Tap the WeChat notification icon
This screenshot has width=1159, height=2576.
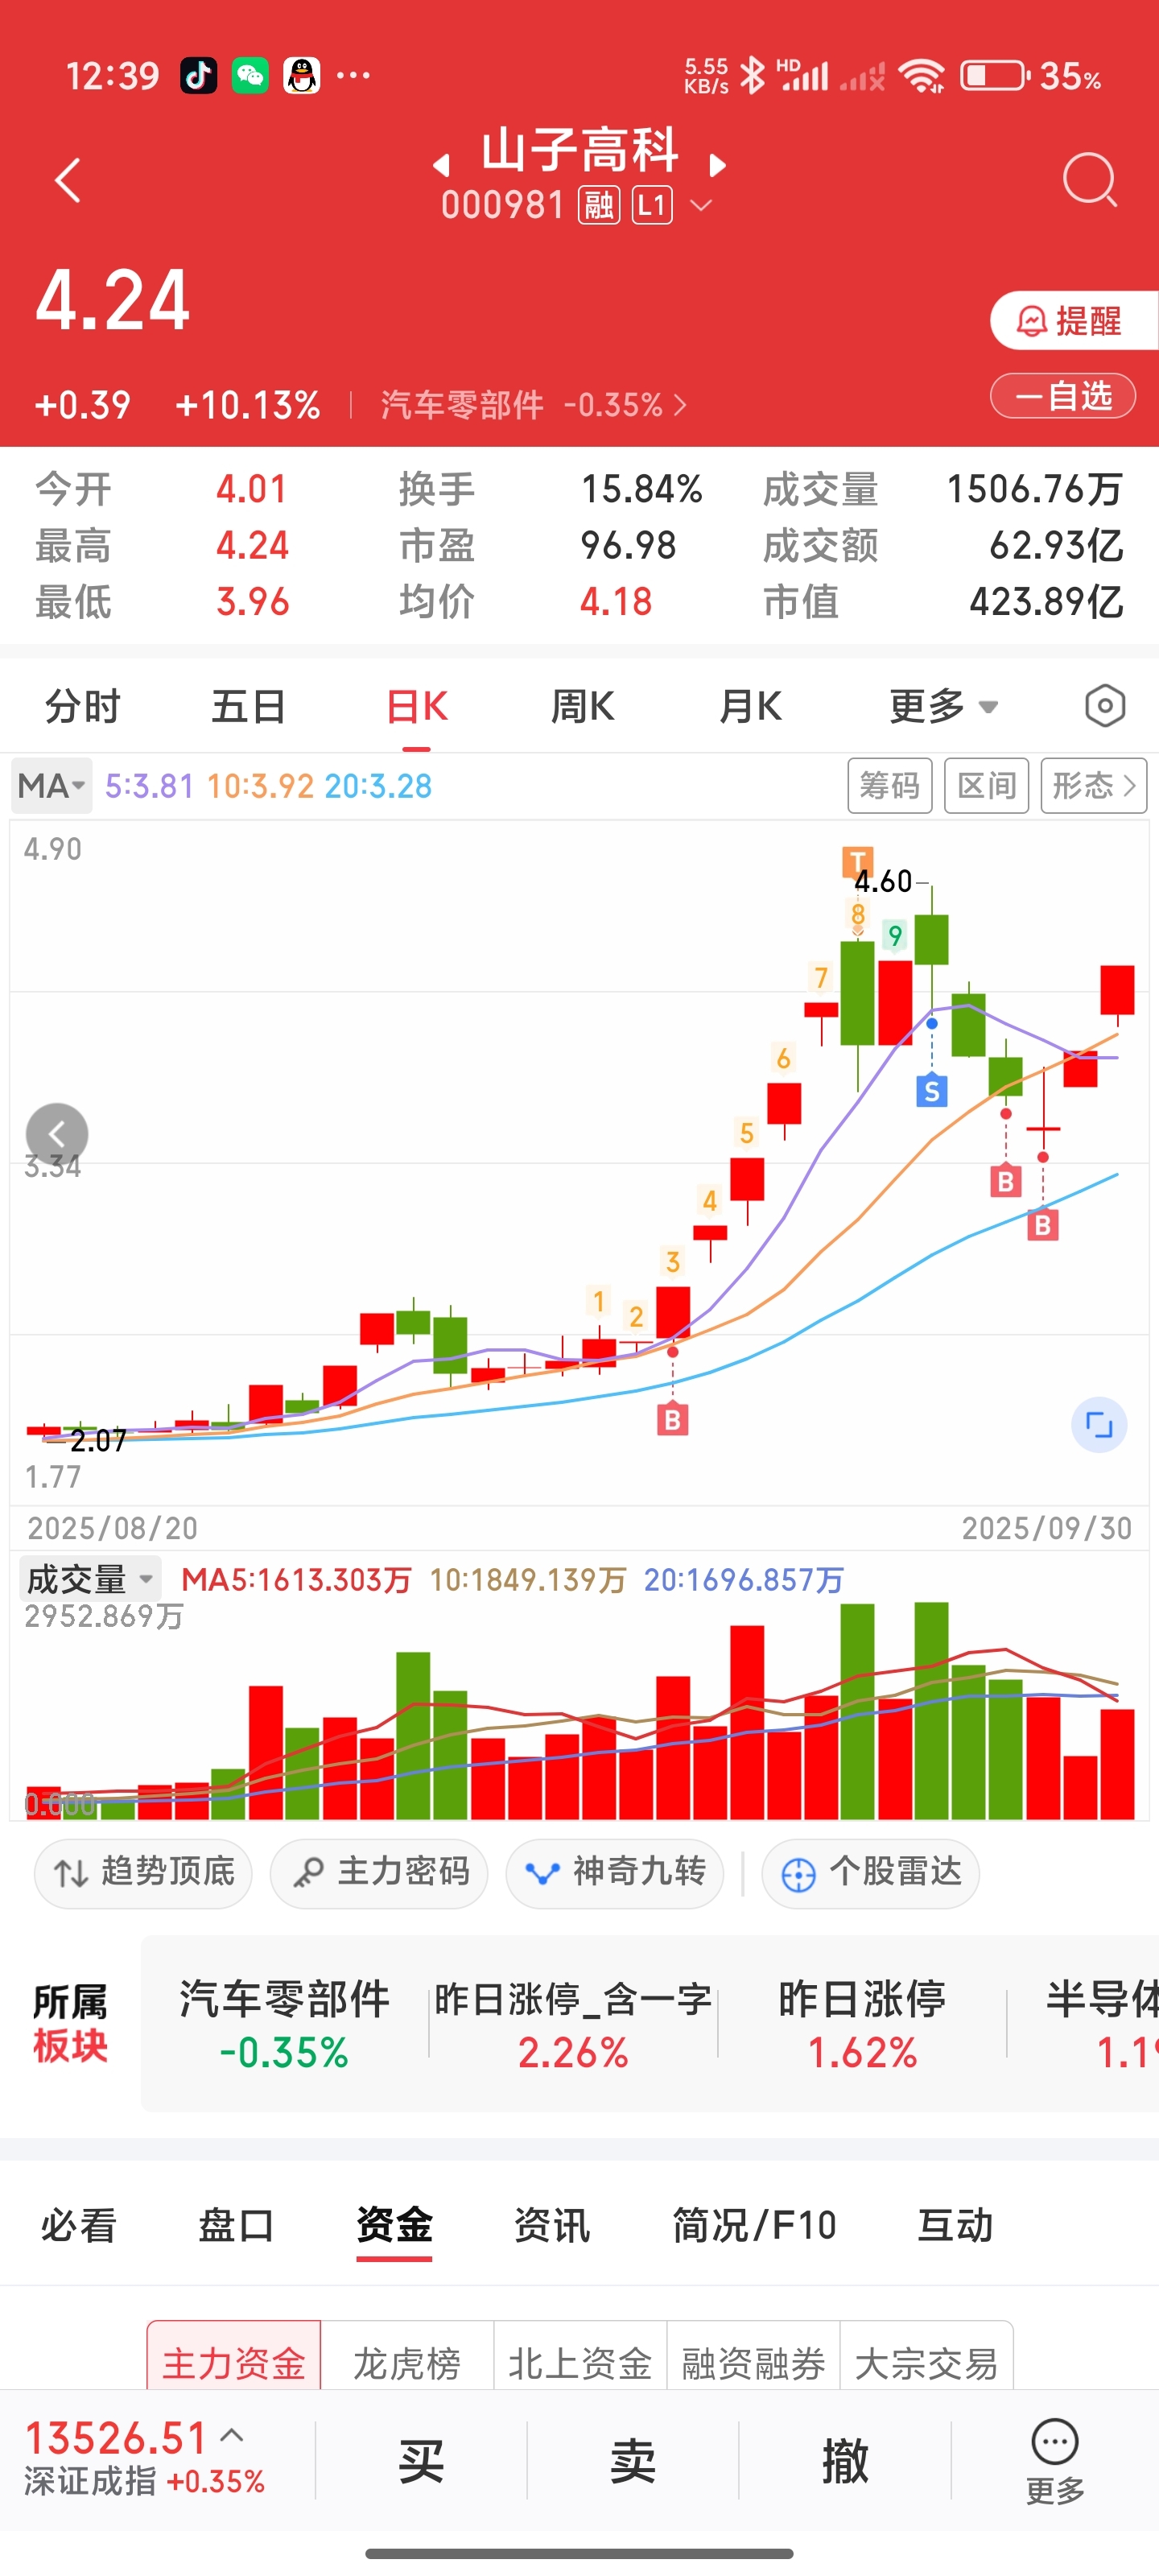pos(250,76)
